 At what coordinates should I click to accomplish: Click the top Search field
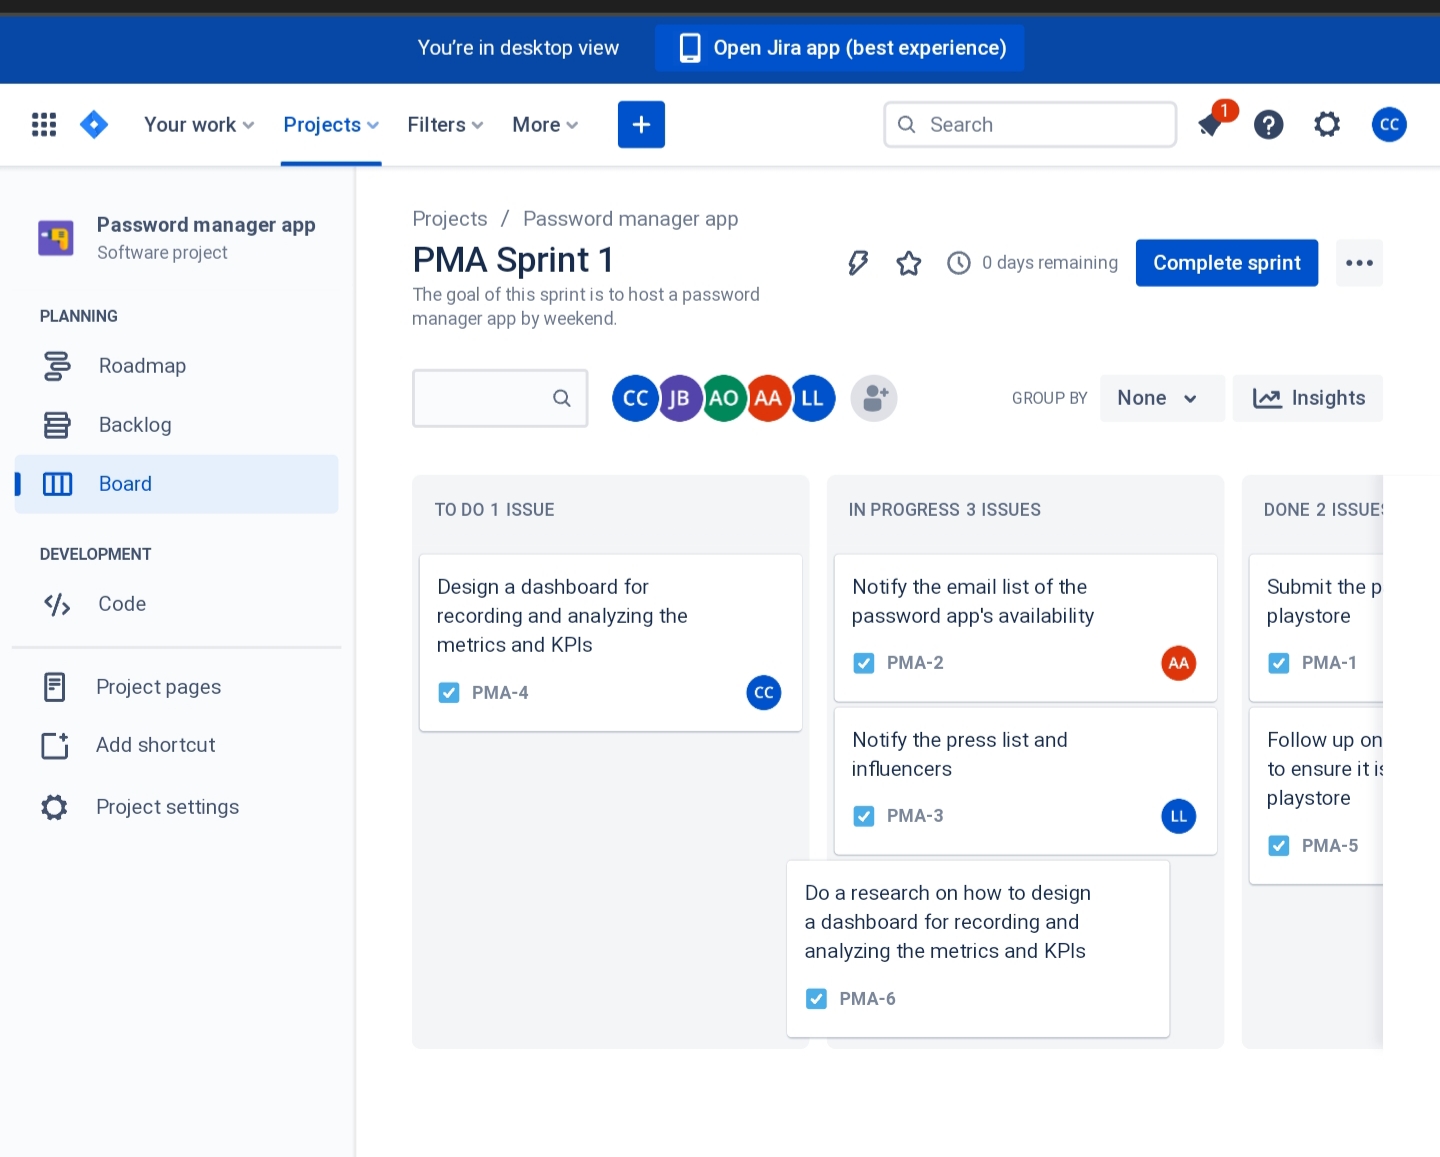pyautogui.click(x=1030, y=125)
